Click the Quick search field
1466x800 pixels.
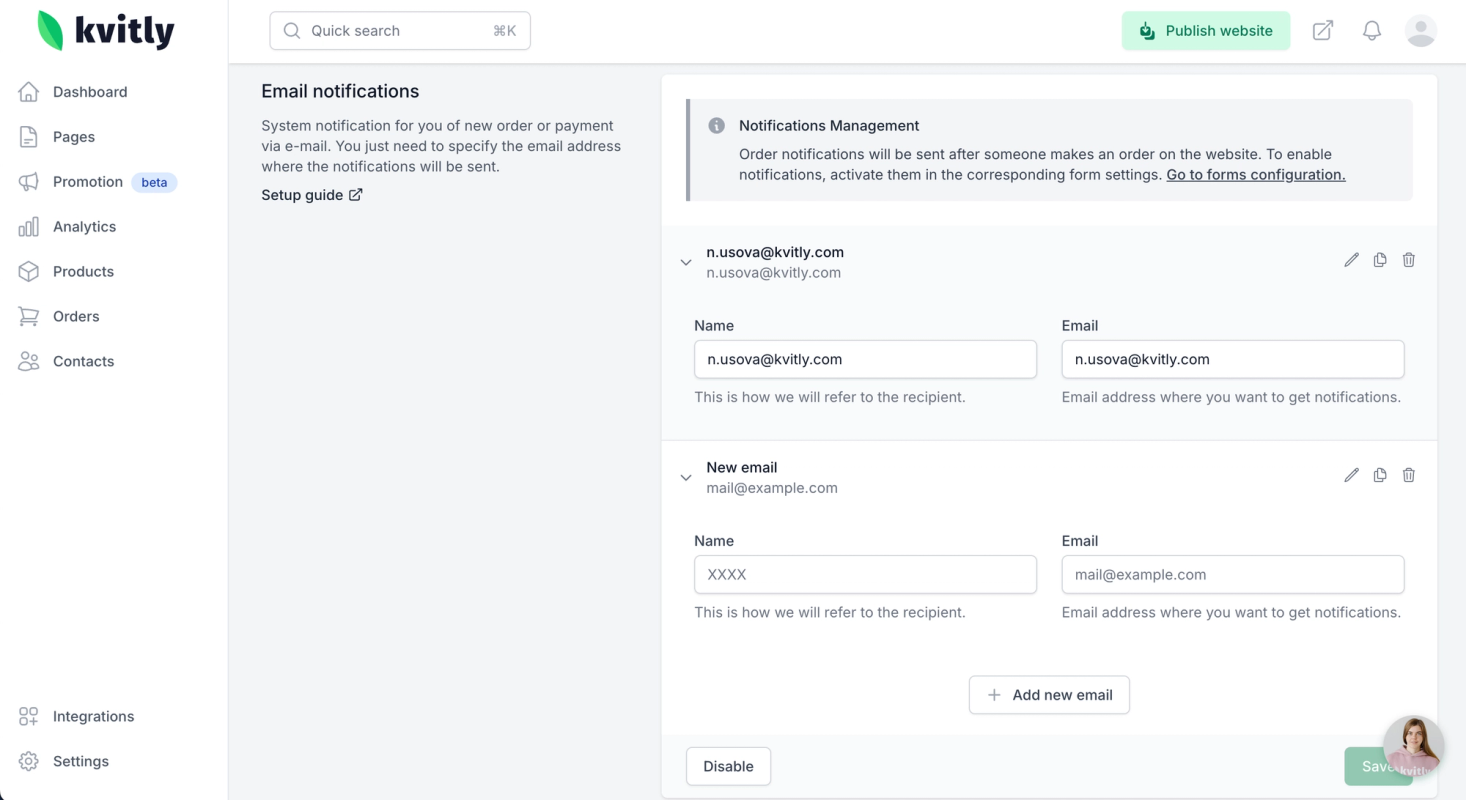click(400, 31)
